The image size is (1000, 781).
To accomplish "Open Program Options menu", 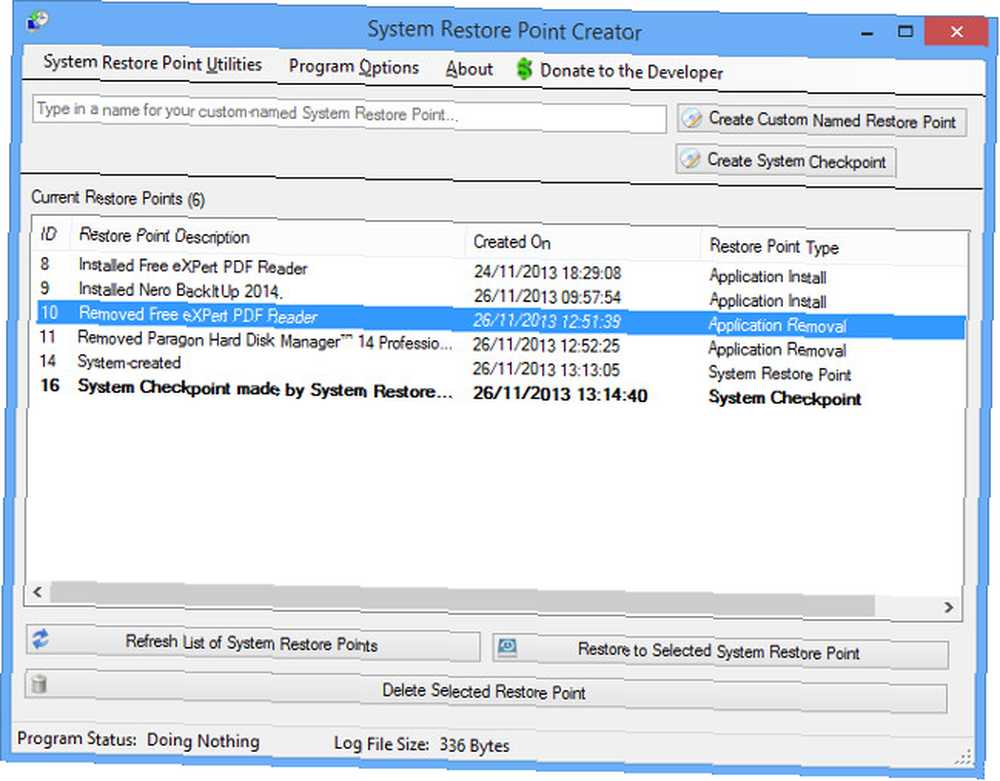I will click(354, 67).
